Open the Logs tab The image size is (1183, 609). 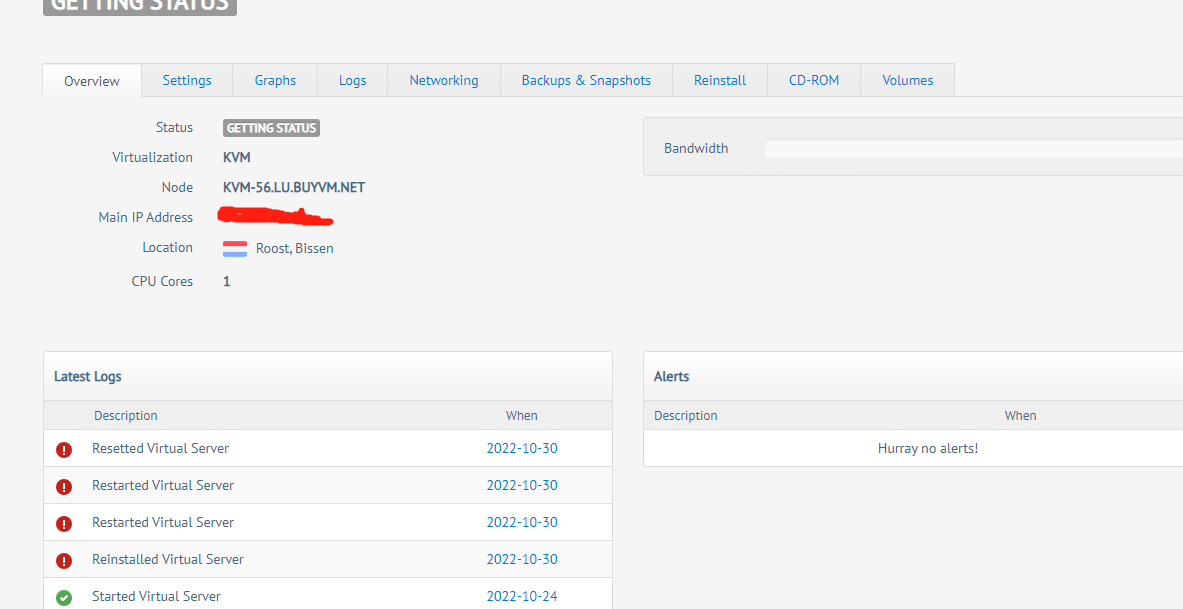352,80
